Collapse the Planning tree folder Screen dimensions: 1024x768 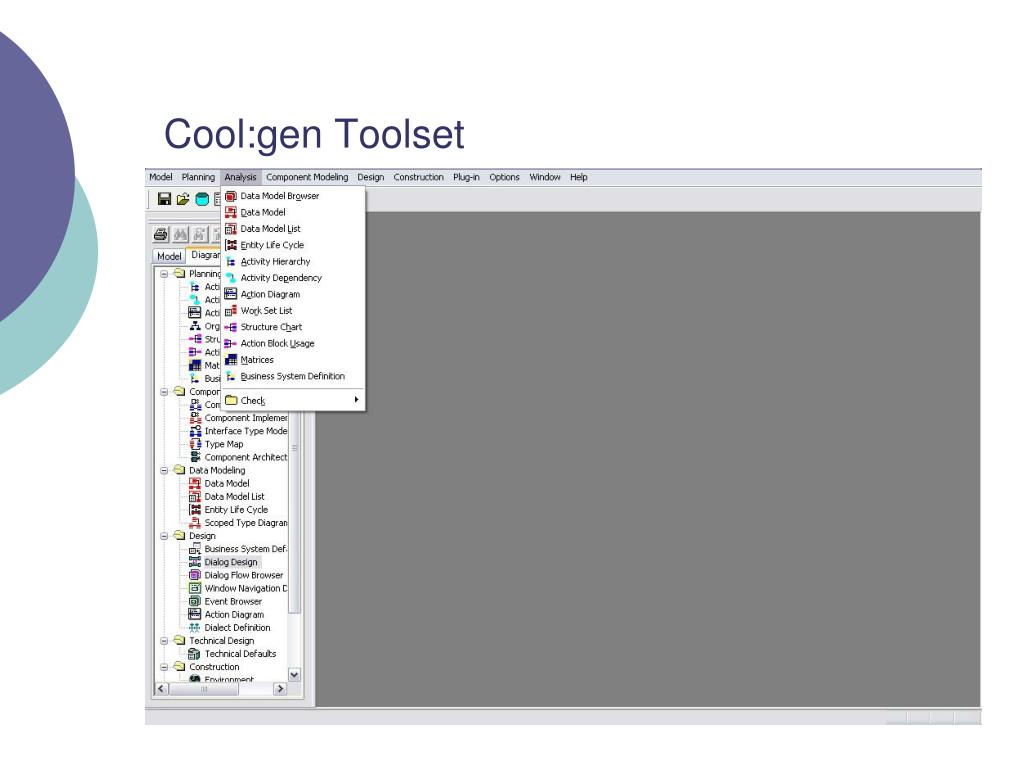(165, 274)
